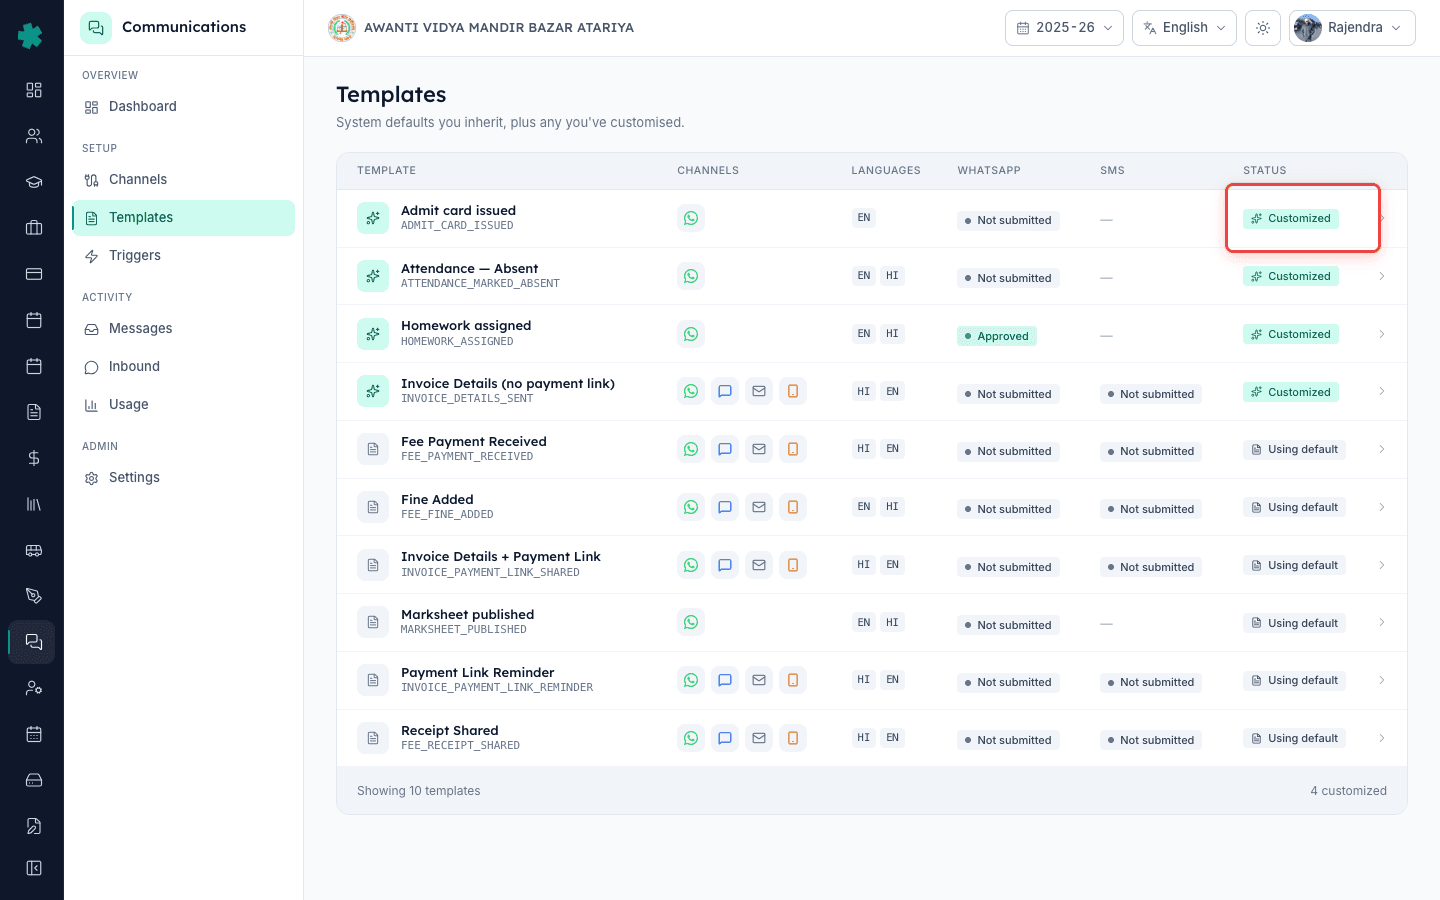Image resolution: width=1440 pixels, height=900 pixels.
Task: Click the orange mobile icon in Receipt Shared row
Action: tap(793, 738)
